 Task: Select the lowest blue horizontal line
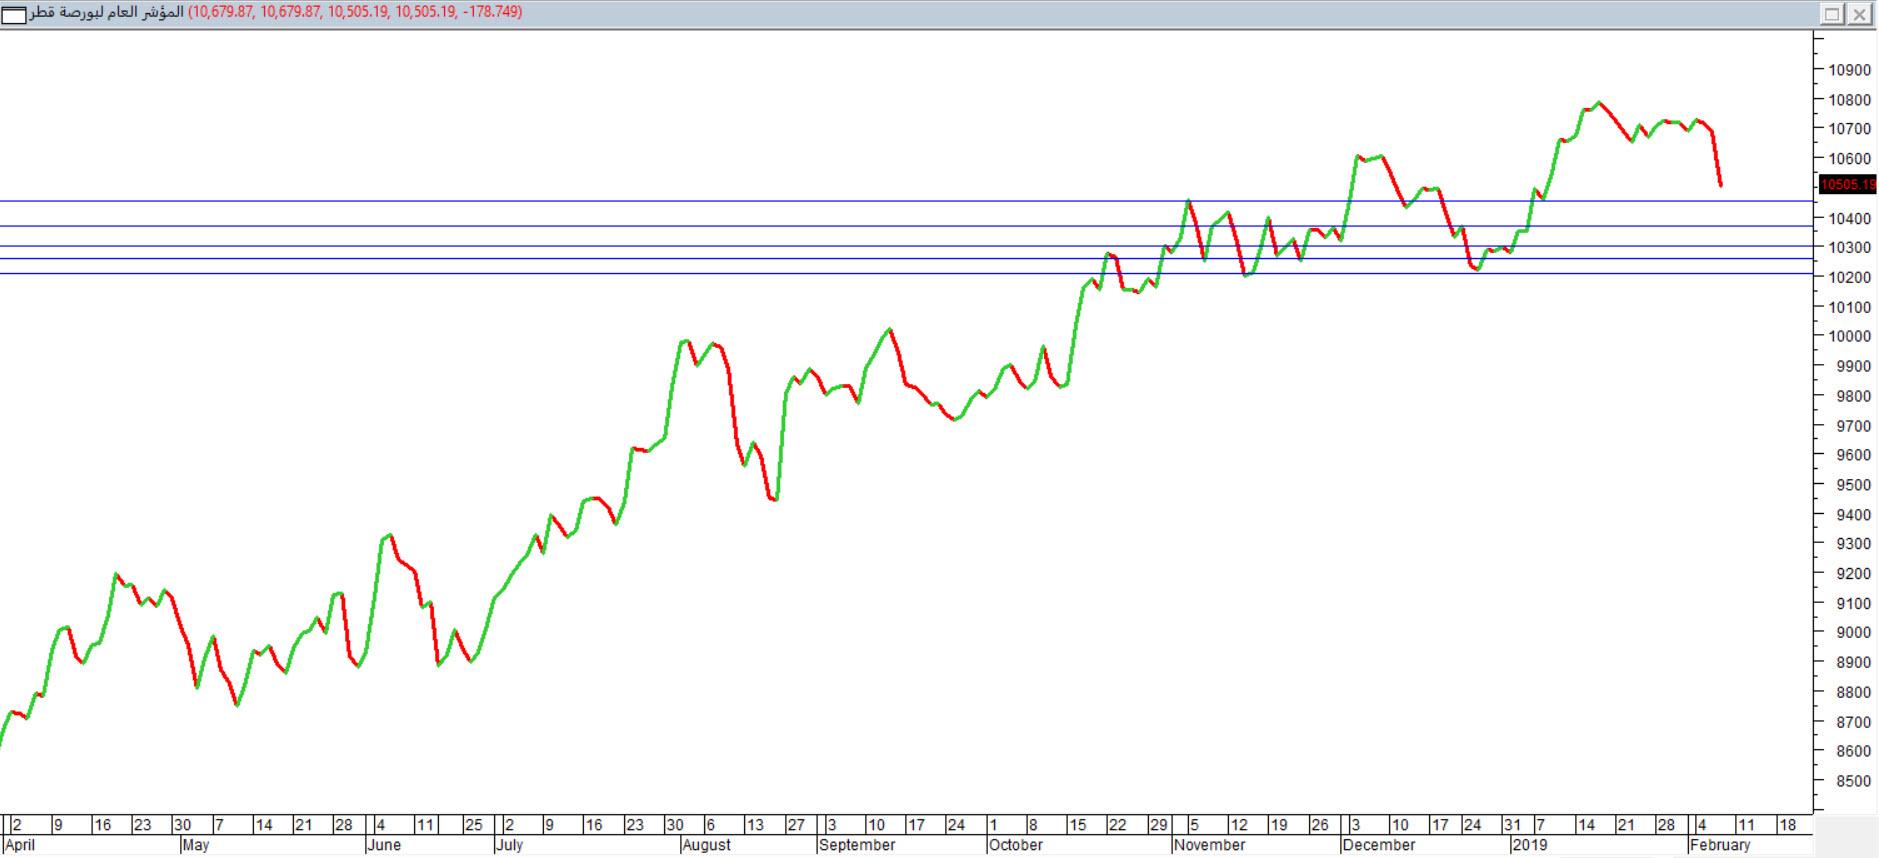coord(906,273)
